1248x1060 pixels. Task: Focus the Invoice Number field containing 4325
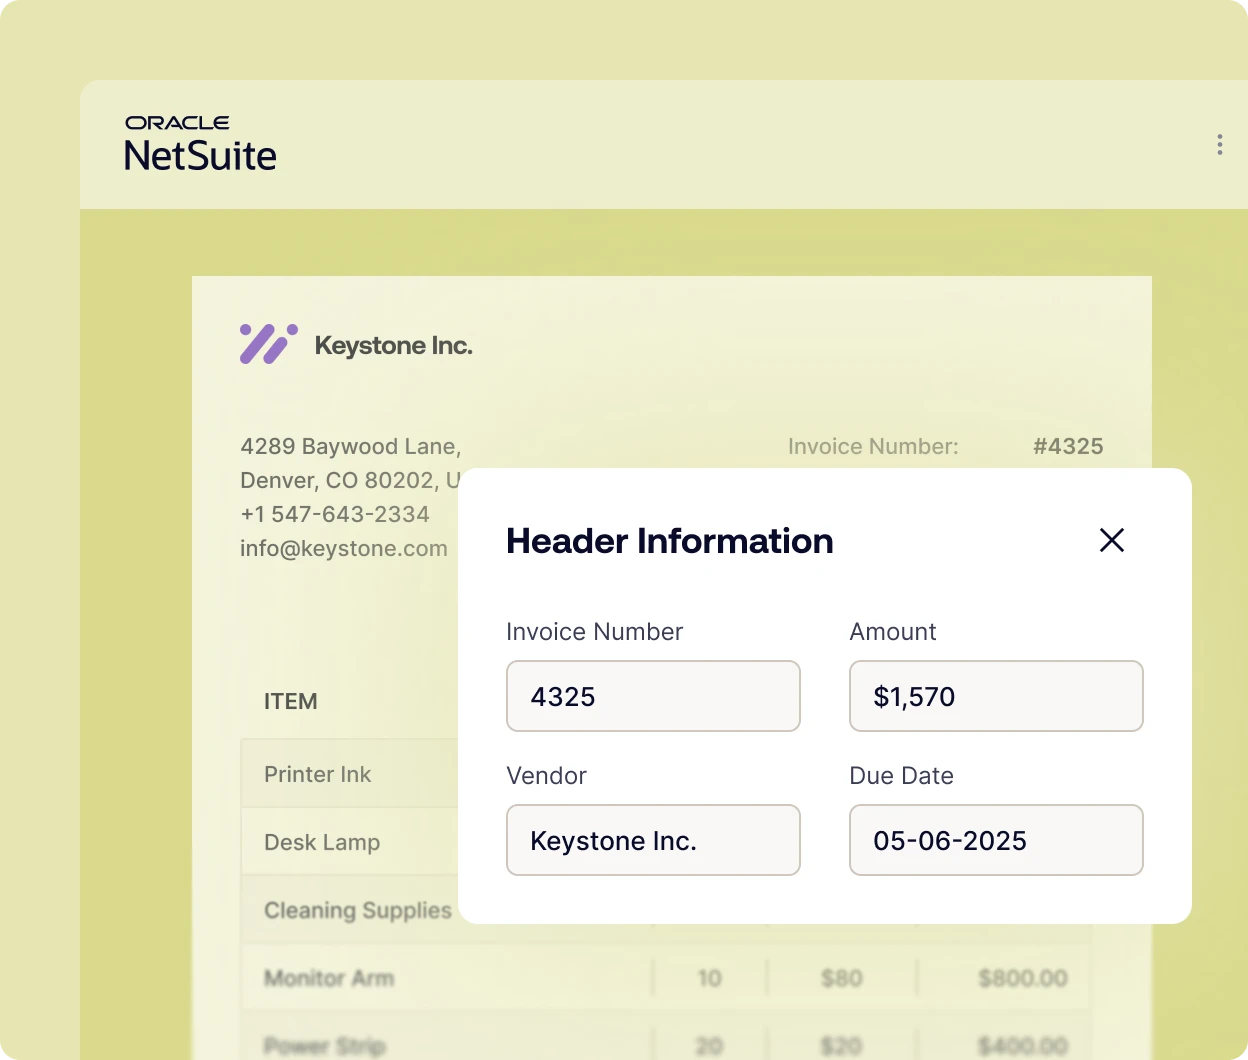653,696
